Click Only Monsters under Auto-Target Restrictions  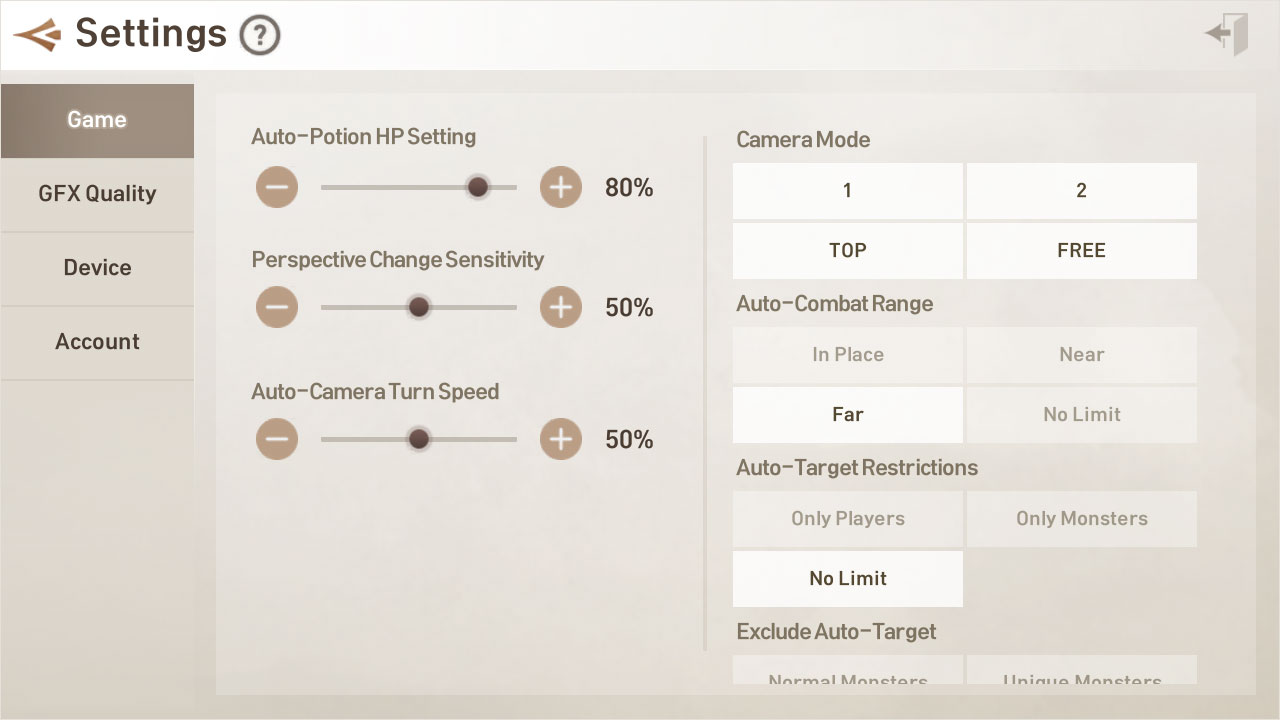click(1081, 518)
